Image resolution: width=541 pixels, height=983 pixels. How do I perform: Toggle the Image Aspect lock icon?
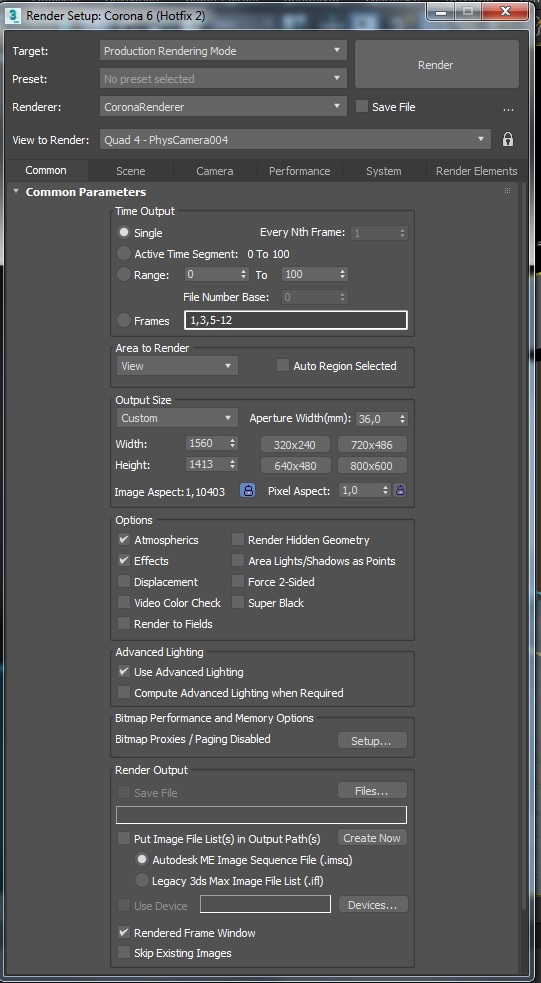coord(248,490)
